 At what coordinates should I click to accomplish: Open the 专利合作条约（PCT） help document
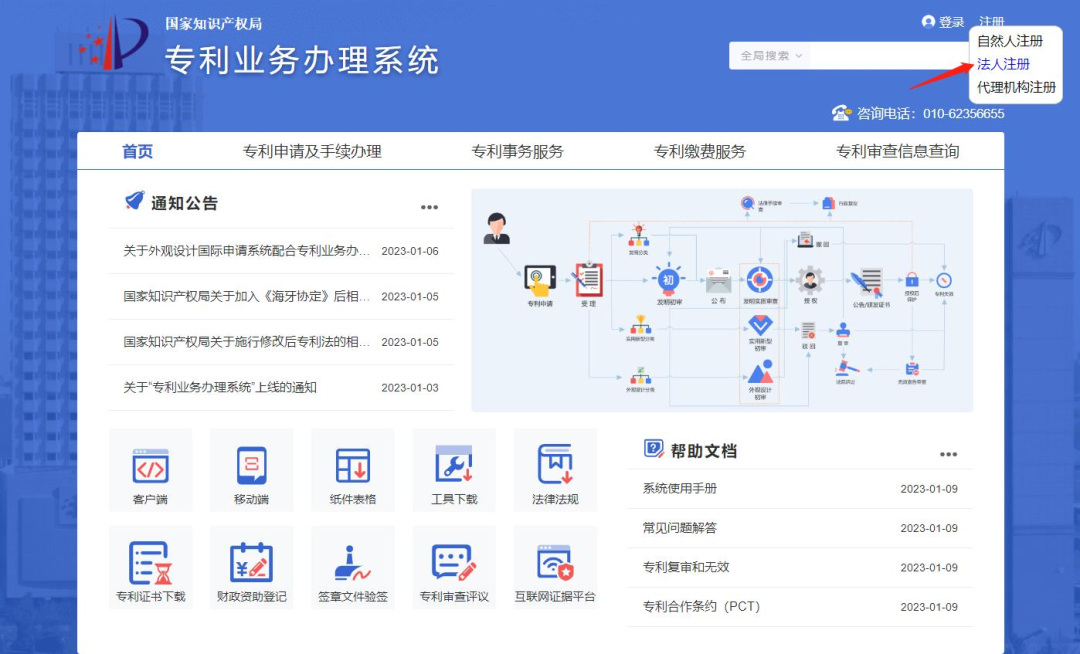[x=701, y=606]
